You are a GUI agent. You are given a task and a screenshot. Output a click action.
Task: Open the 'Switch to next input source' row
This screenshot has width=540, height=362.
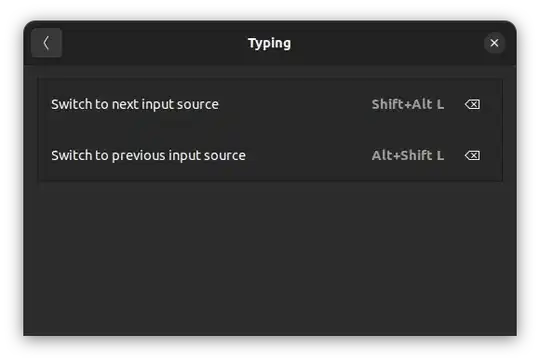tap(270, 104)
